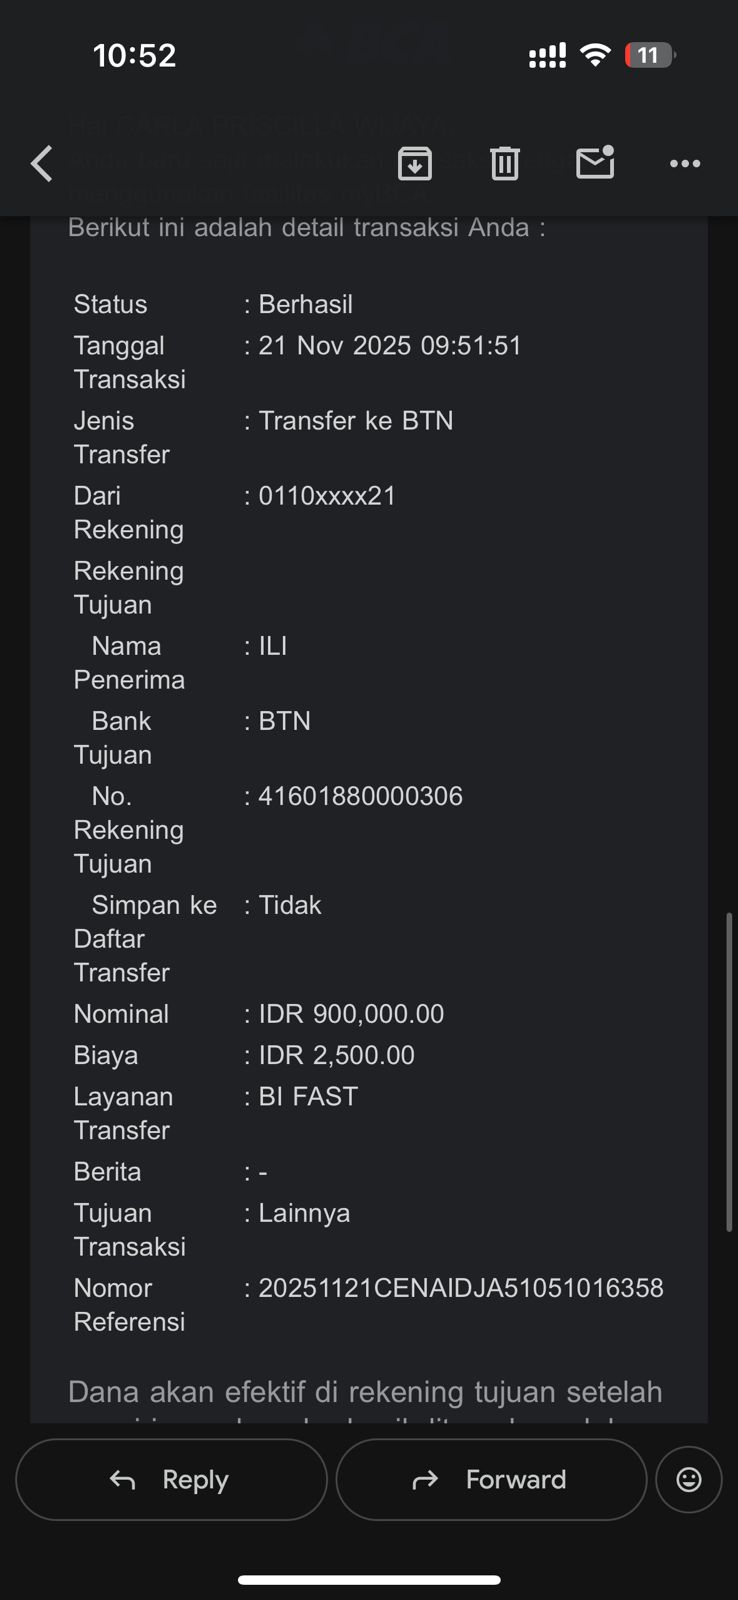The width and height of the screenshot is (738, 1600).
Task: Mark email as unread
Action: 595,162
